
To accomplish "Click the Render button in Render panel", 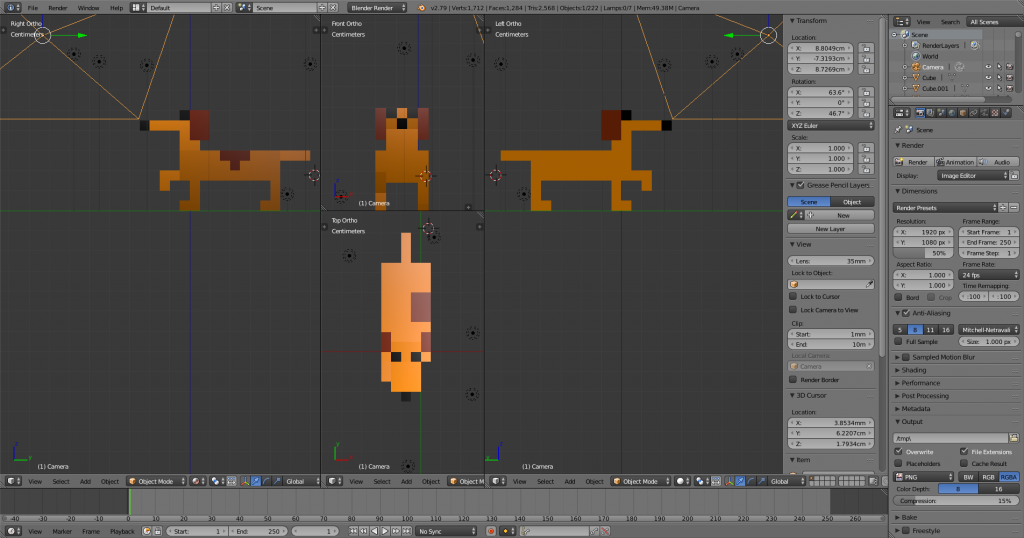I will tap(913, 161).
